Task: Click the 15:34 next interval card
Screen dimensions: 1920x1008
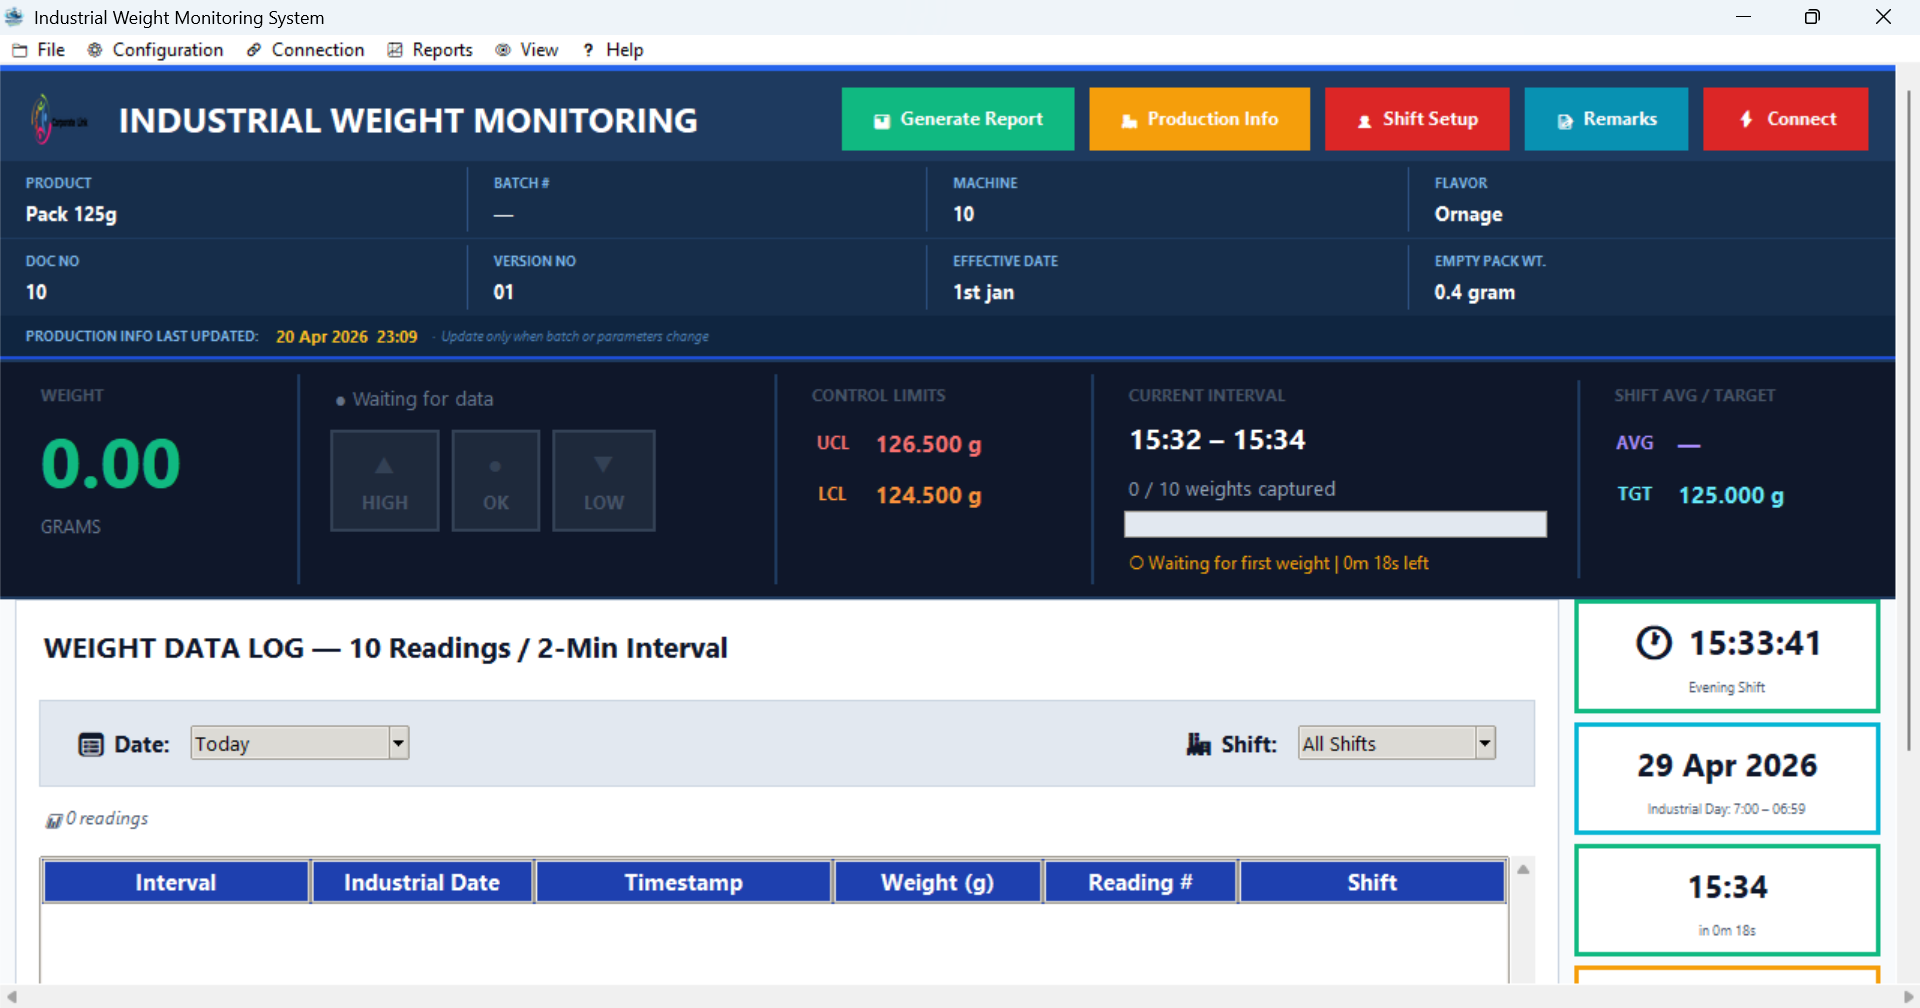Action: (x=1727, y=900)
